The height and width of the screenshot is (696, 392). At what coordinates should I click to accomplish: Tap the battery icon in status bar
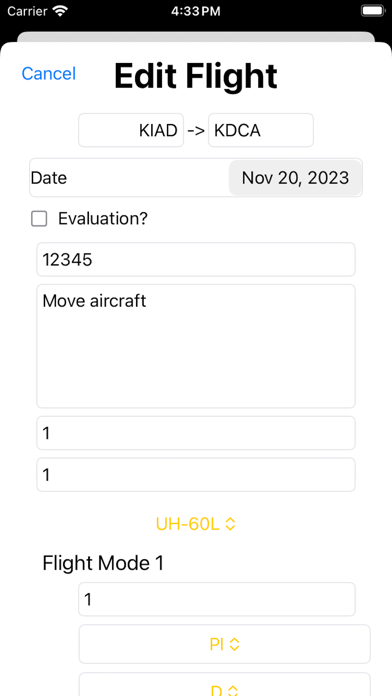pyautogui.click(x=372, y=11)
